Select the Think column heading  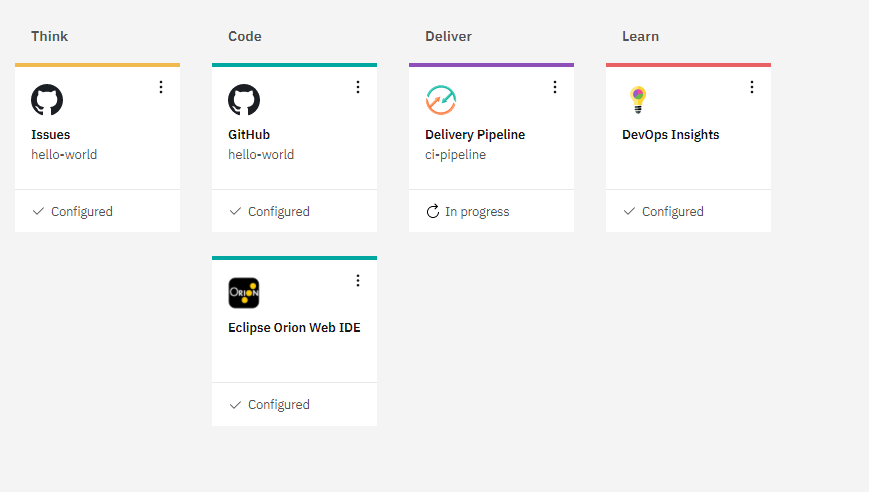49,37
